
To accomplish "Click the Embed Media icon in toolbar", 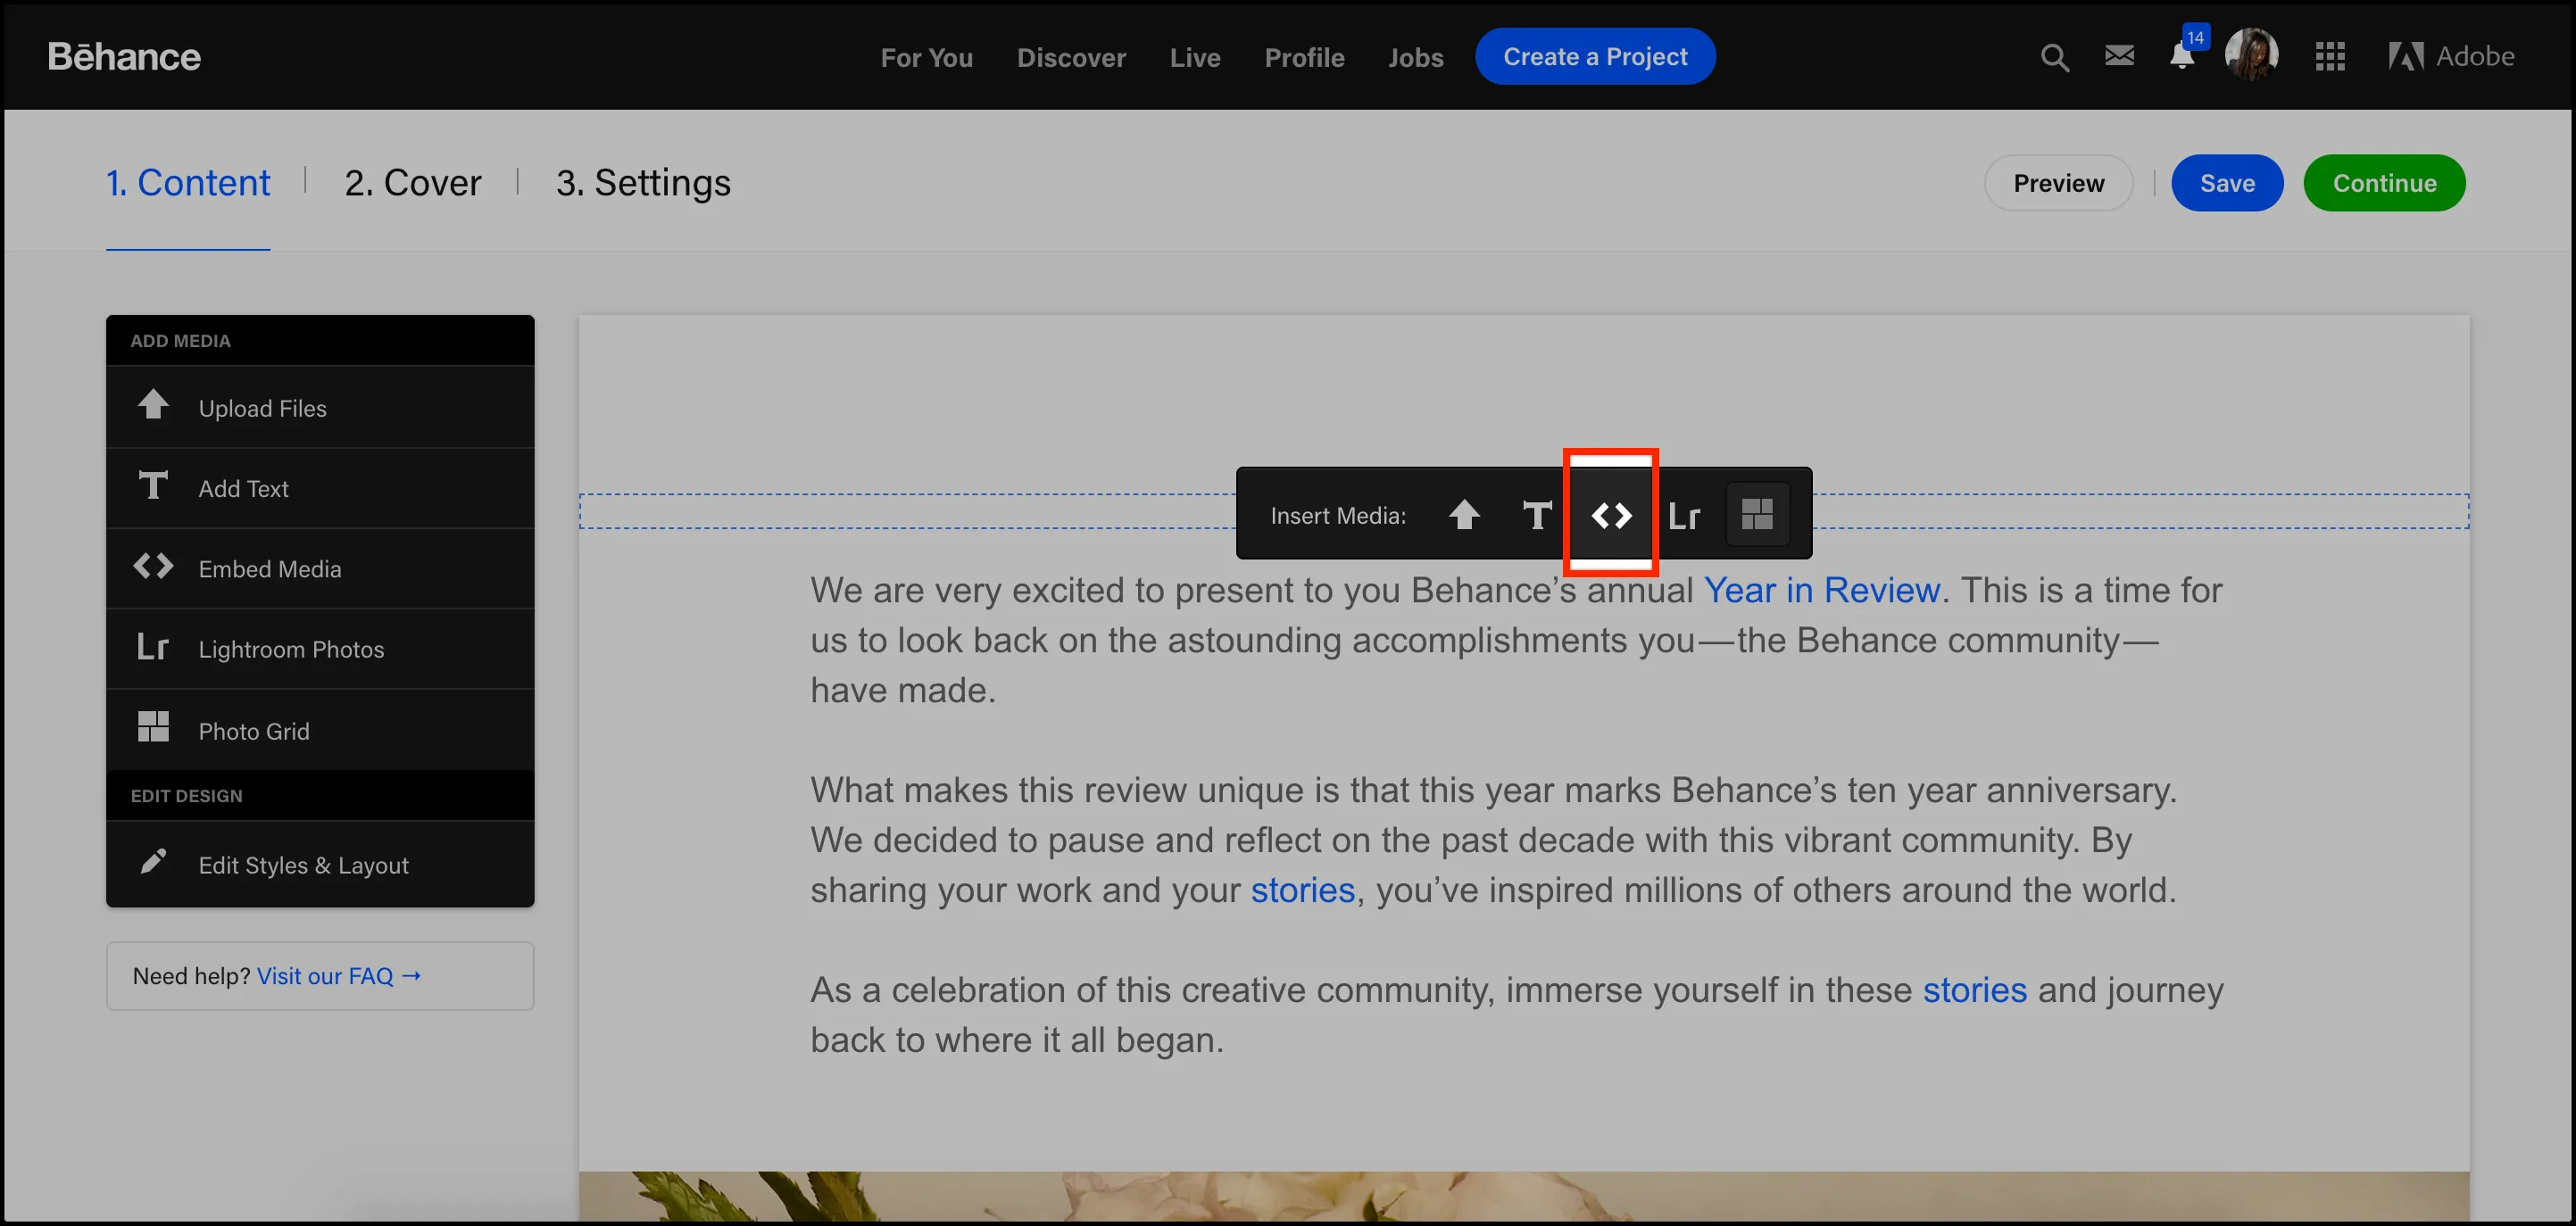I will 1610,512.
